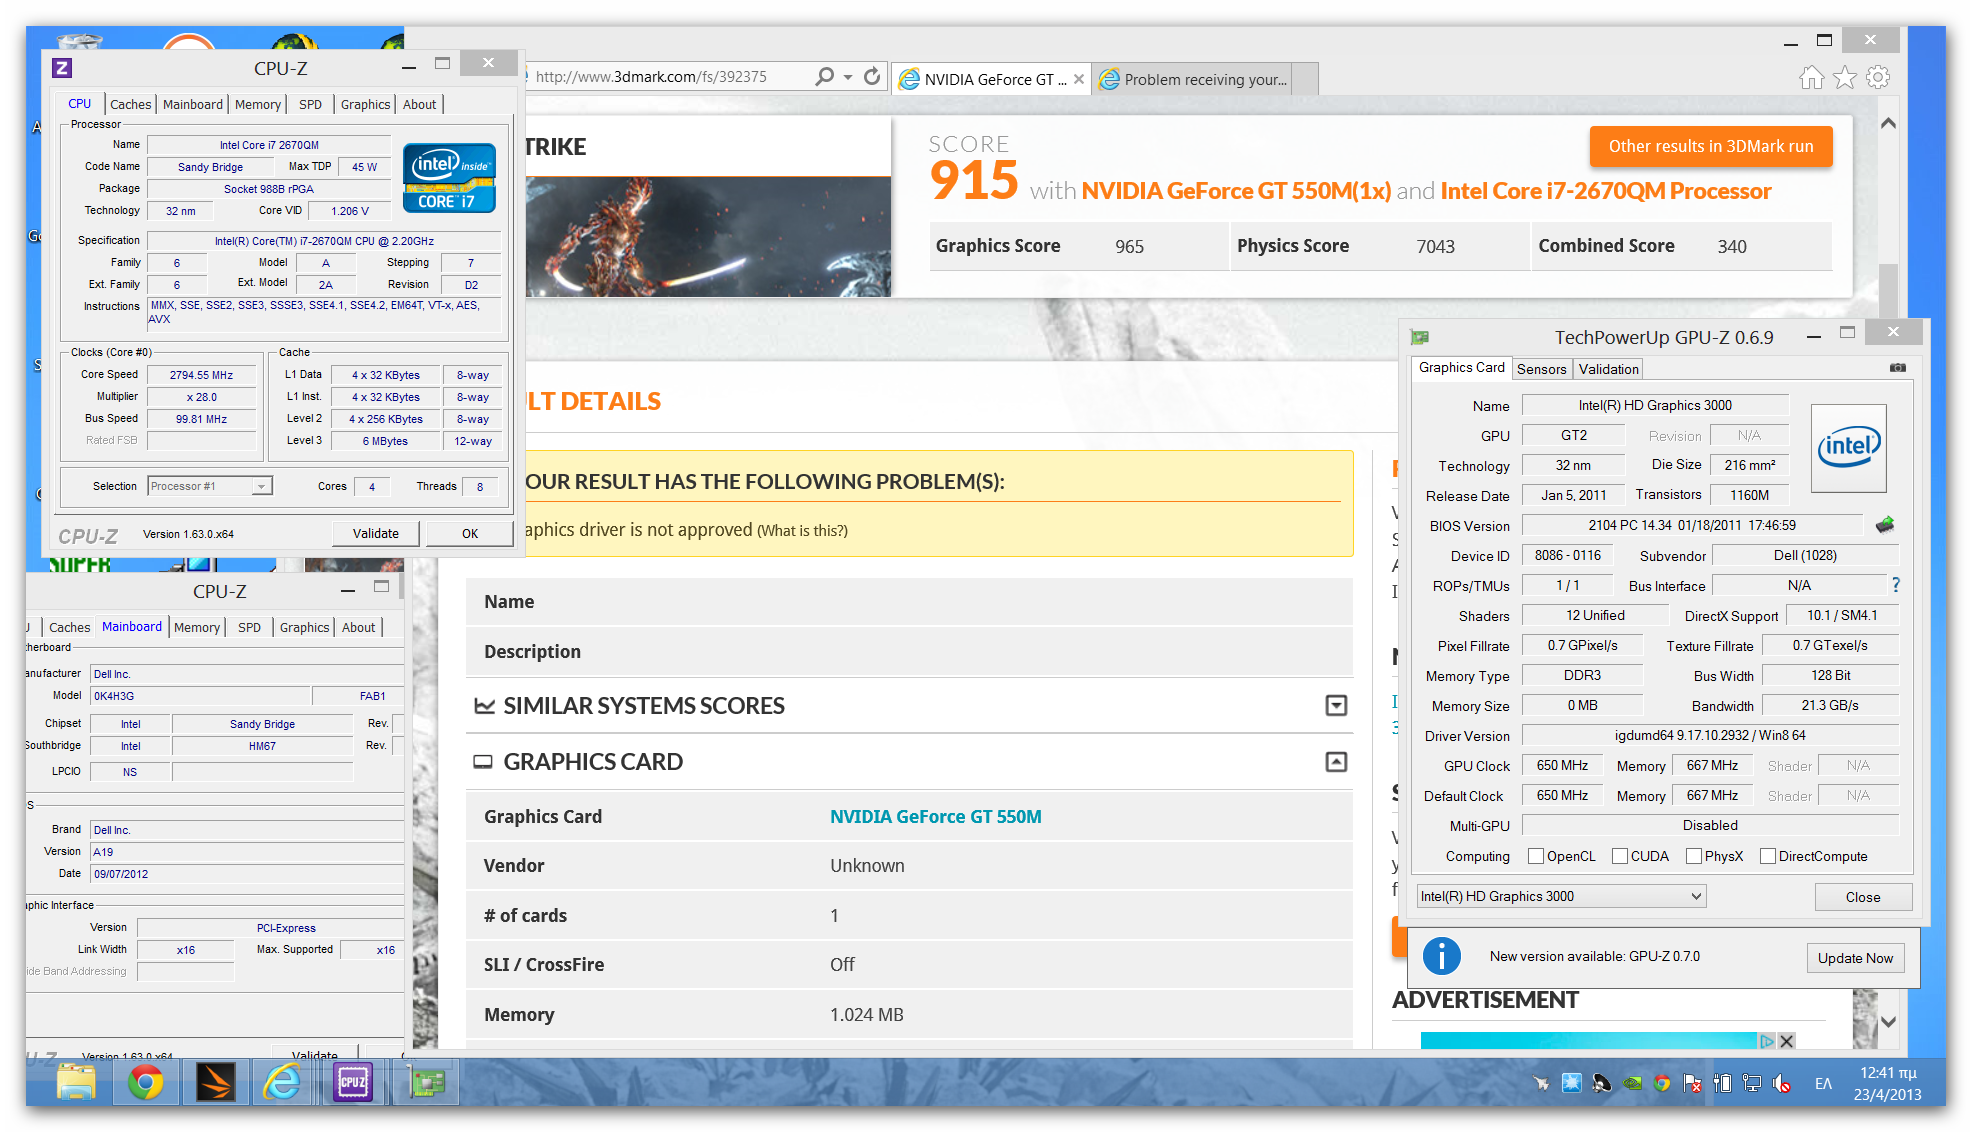Image resolution: width=1972 pixels, height=1132 pixels.
Task: Open the About tab in top CPU-Z window
Action: point(419,104)
